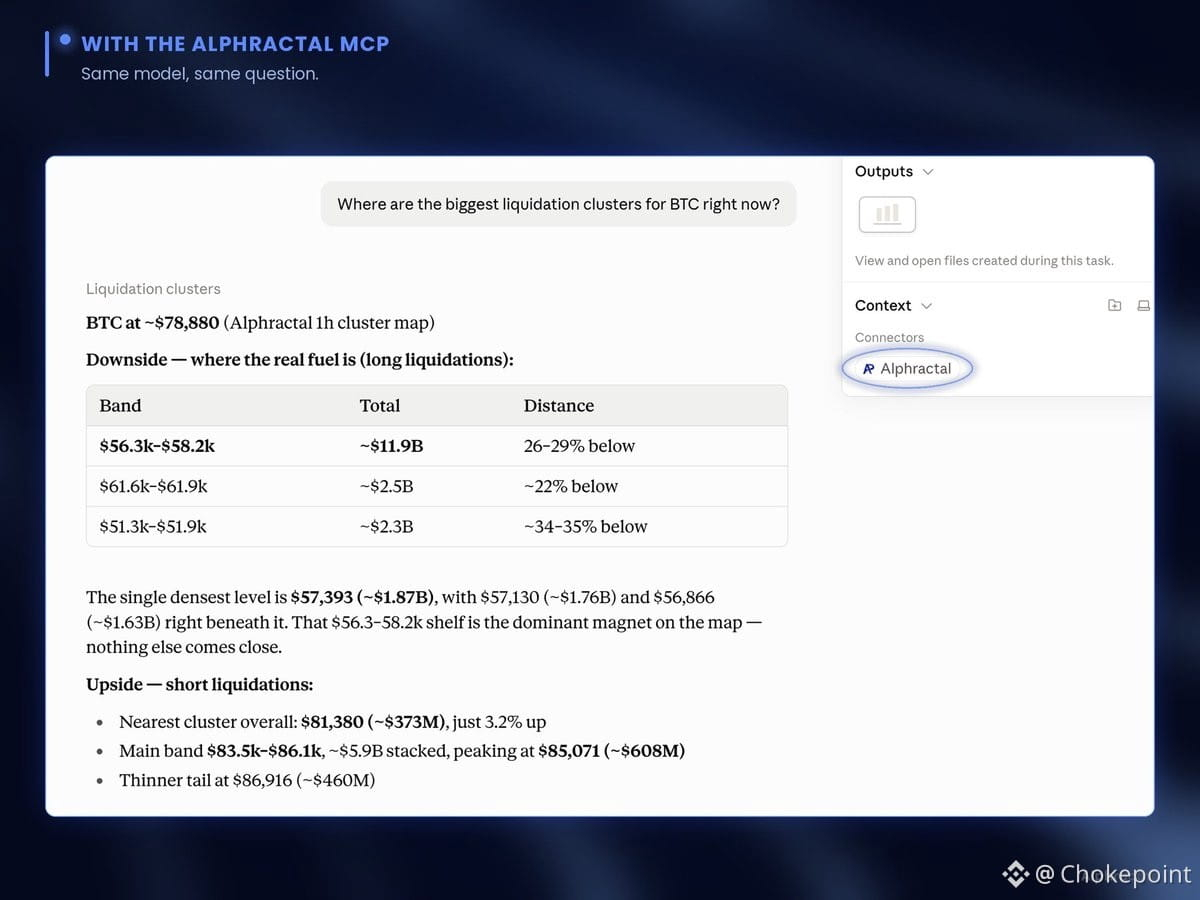Click the Upside short liquidations heading
This screenshot has width=1200, height=900.
click(200, 685)
